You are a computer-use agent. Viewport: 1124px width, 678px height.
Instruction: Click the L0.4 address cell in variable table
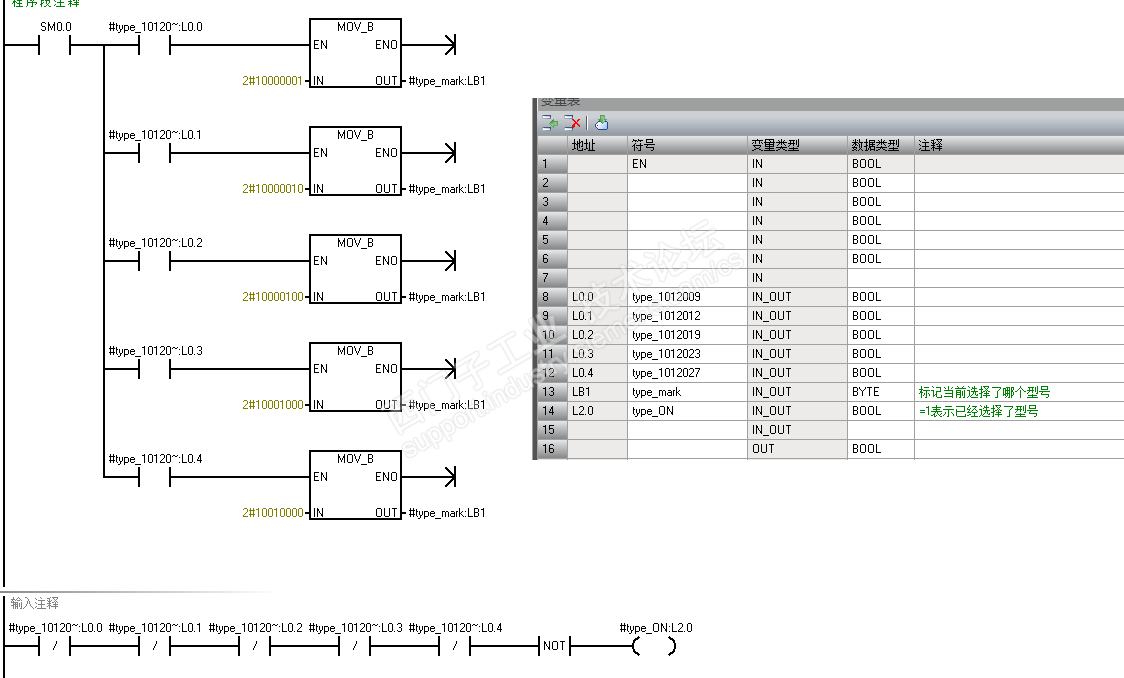[x=597, y=373]
